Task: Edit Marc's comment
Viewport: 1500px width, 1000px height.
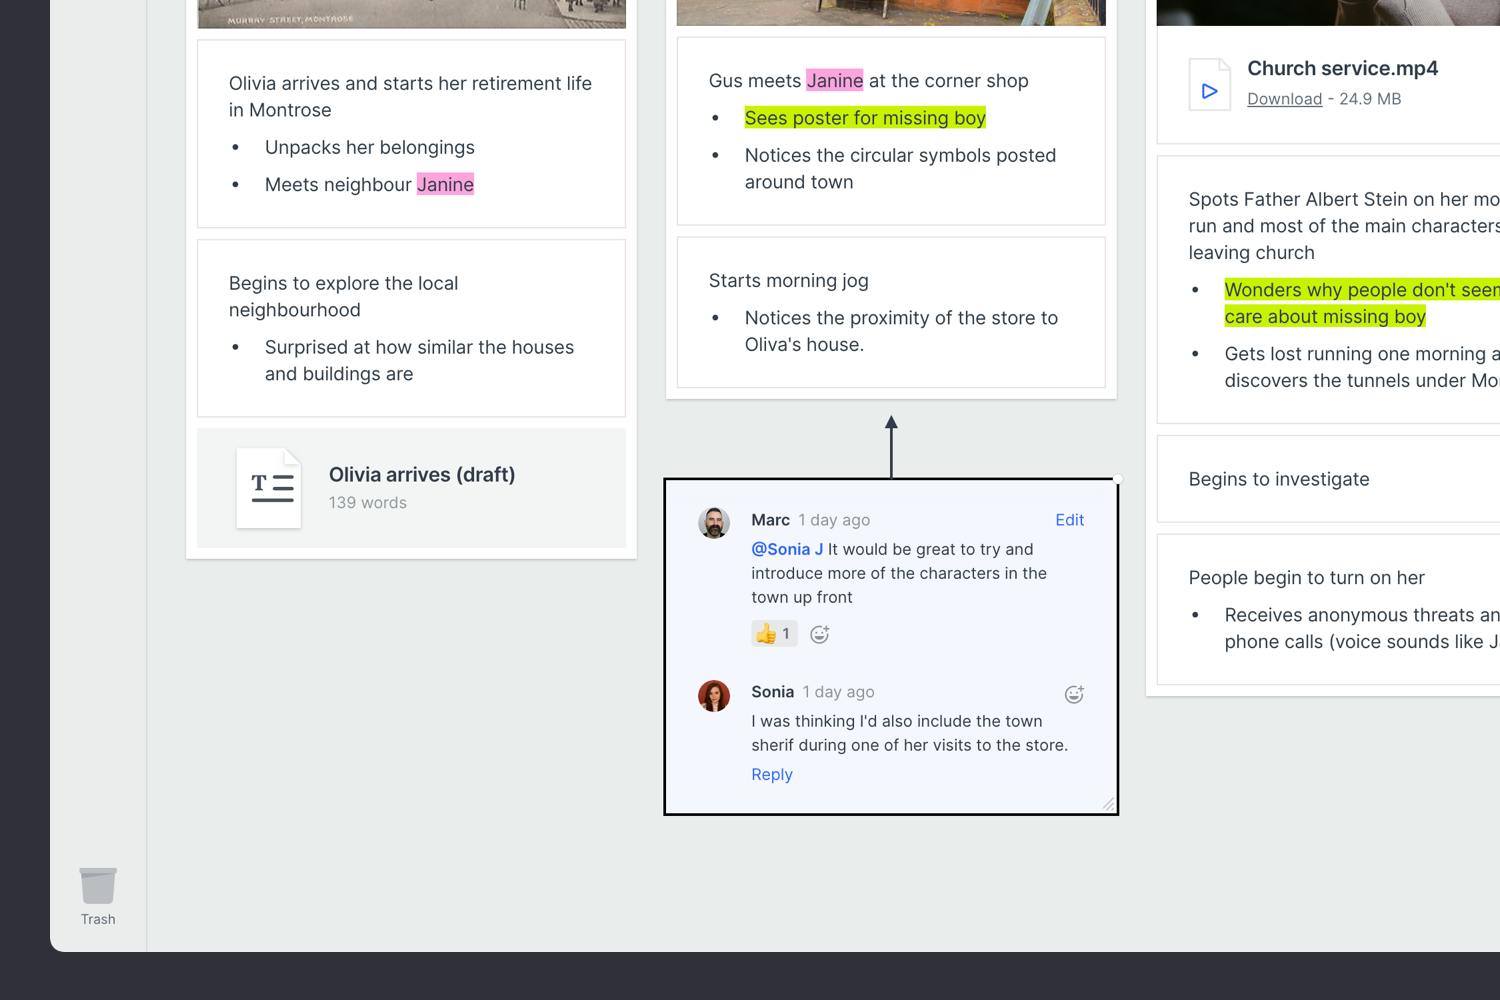Action: tap(1069, 520)
